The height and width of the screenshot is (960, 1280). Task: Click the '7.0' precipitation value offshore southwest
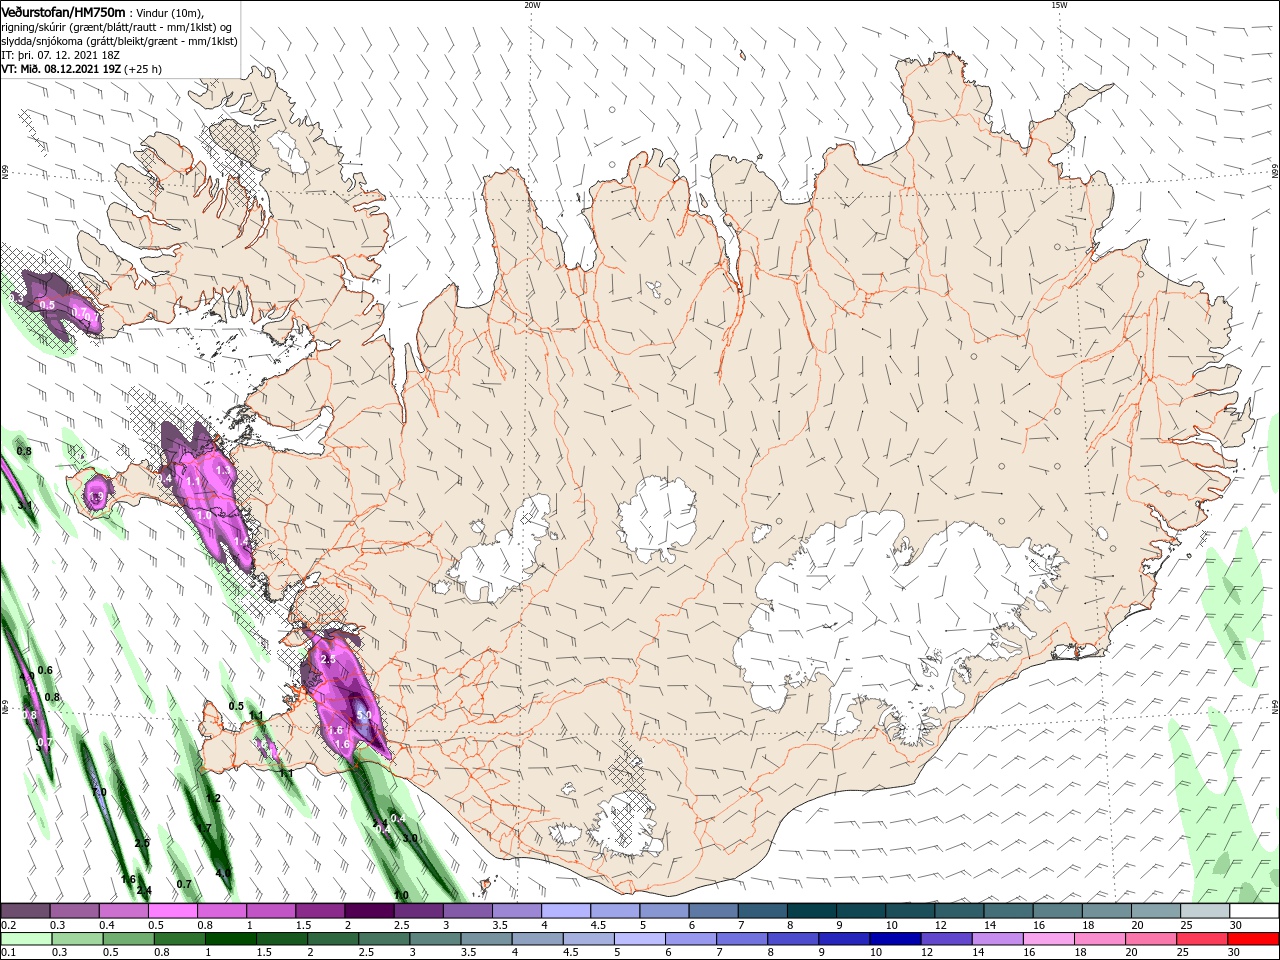pos(99,792)
